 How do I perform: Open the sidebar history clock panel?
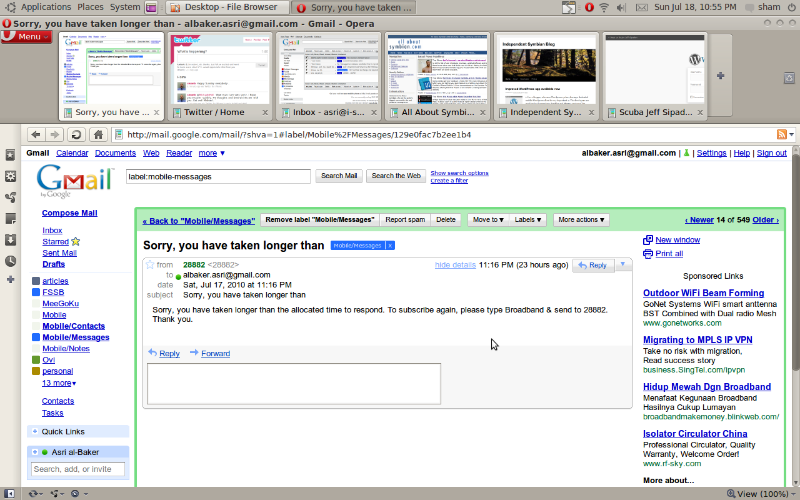point(10,261)
